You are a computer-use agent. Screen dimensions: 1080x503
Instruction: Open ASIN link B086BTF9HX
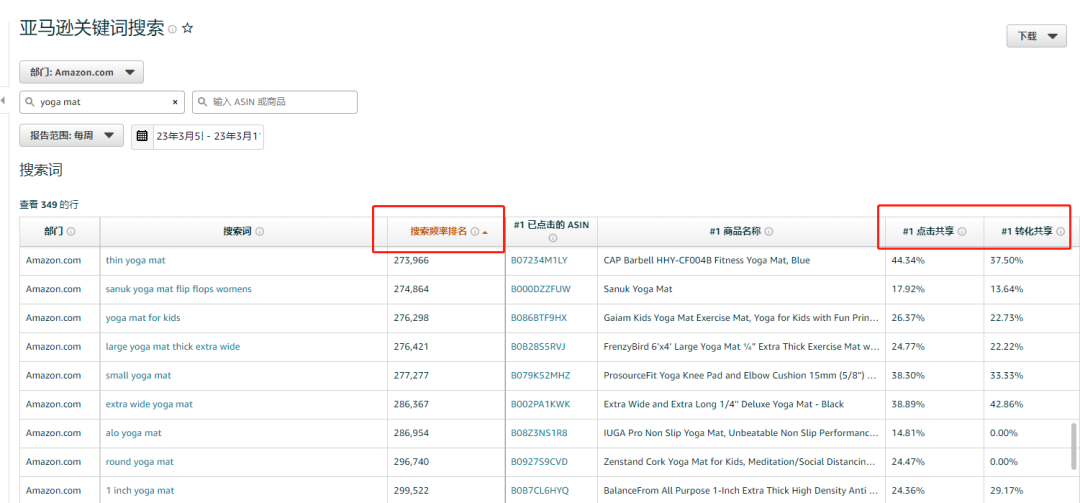pyautogui.click(x=538, y=318)
